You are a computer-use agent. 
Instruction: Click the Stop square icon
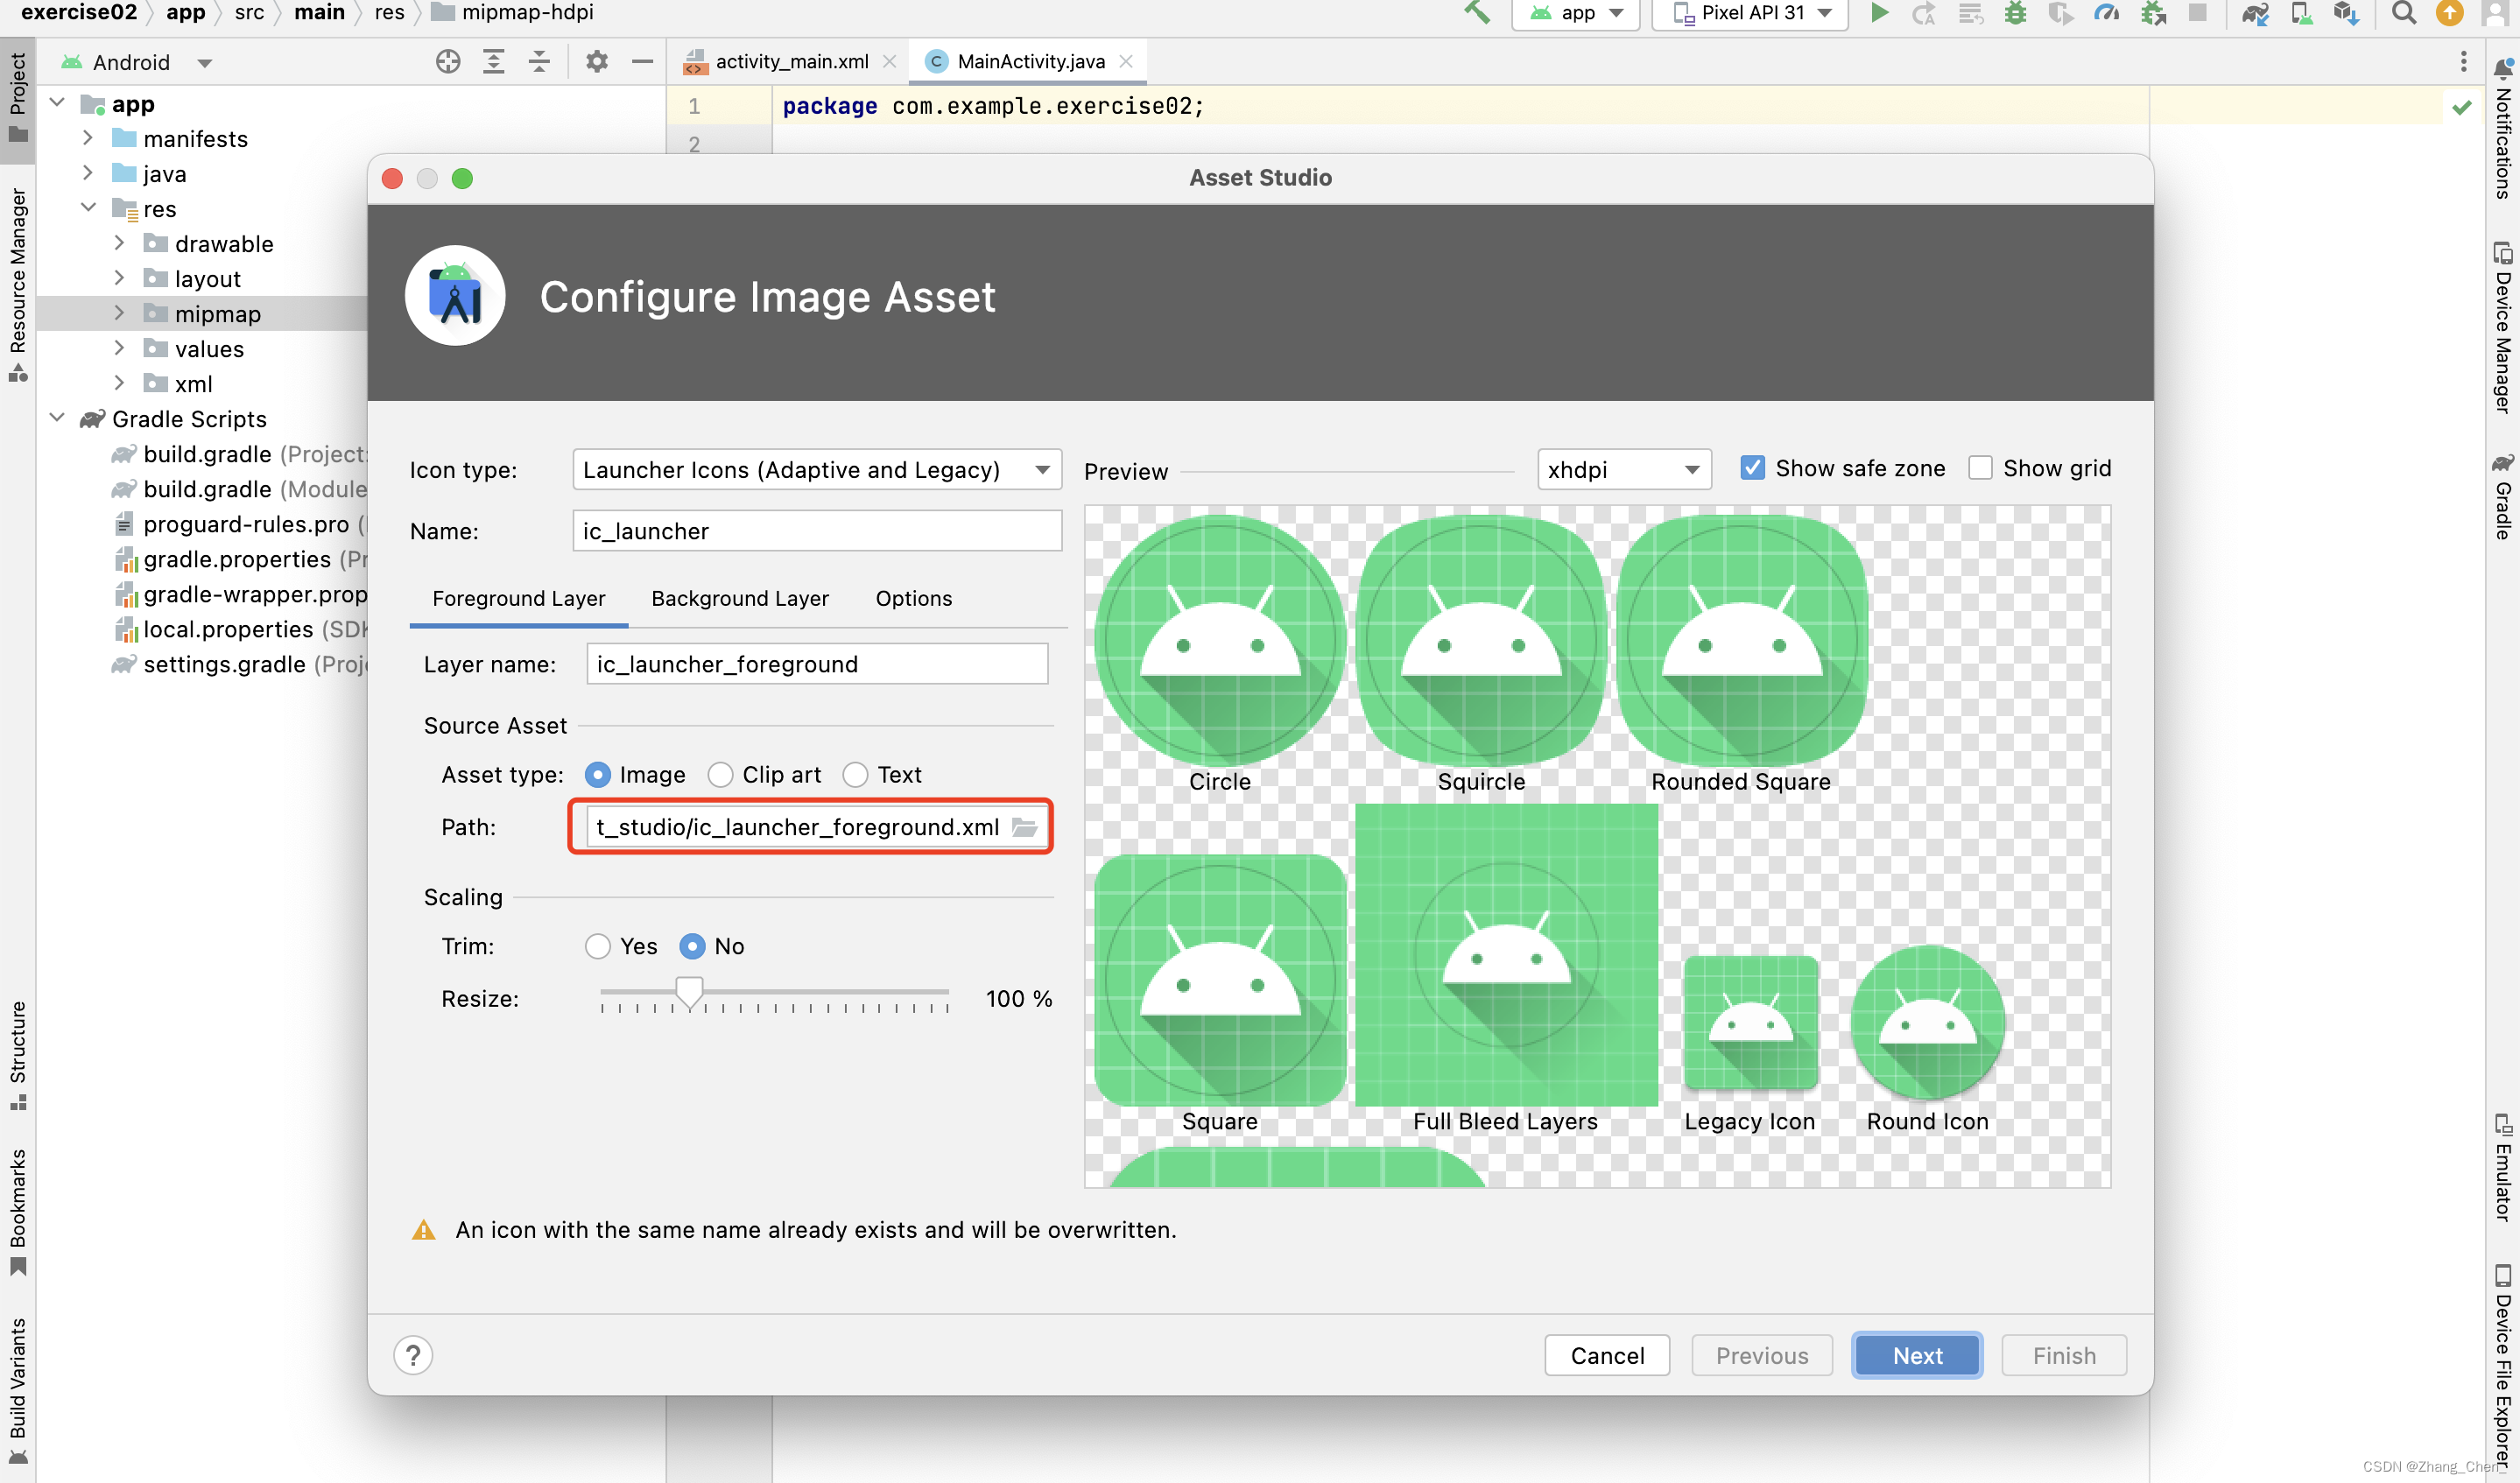[2197, 13]
